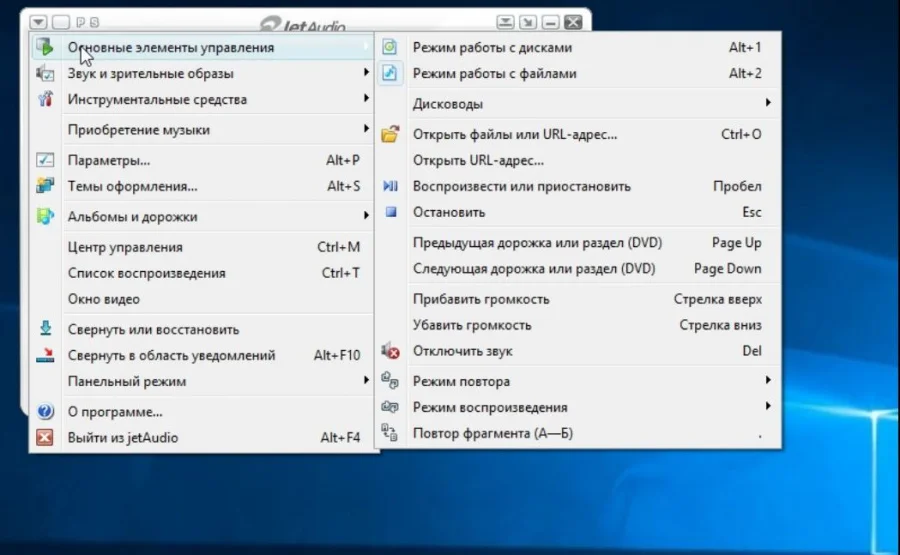Expand the Панельный режим submenu
The width and height of the screenshot is (900, 555).
click(x=203, y=381)
